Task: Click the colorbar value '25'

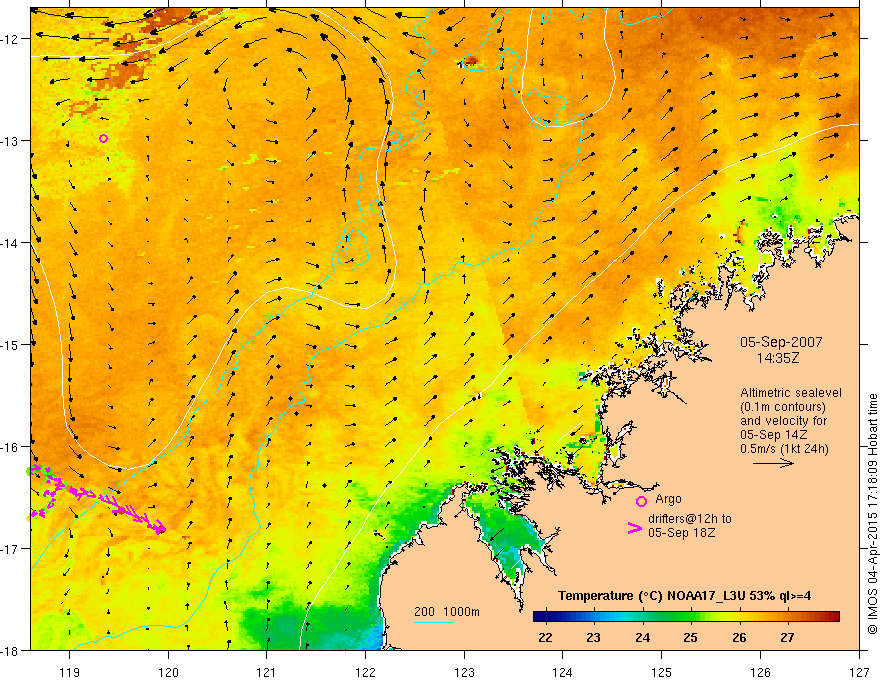Action: pyautogui.click(x=690, y=637)
